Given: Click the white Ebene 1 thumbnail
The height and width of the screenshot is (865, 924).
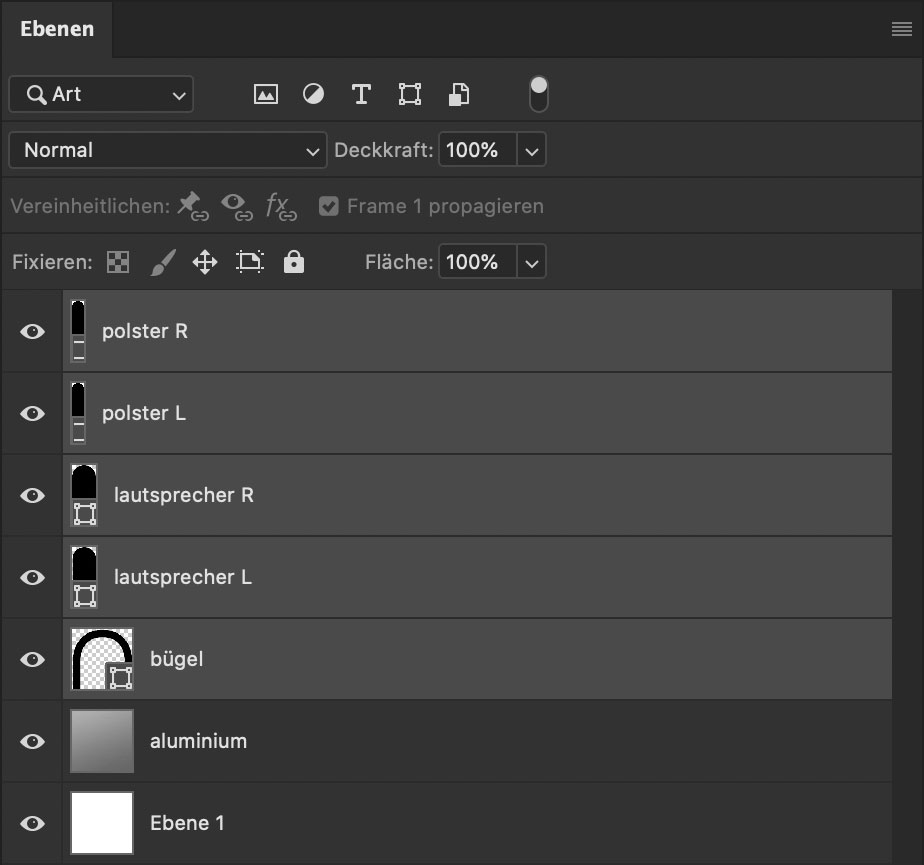Looking at the screenshot, I should pyautogui.click(x=102, y=823).
